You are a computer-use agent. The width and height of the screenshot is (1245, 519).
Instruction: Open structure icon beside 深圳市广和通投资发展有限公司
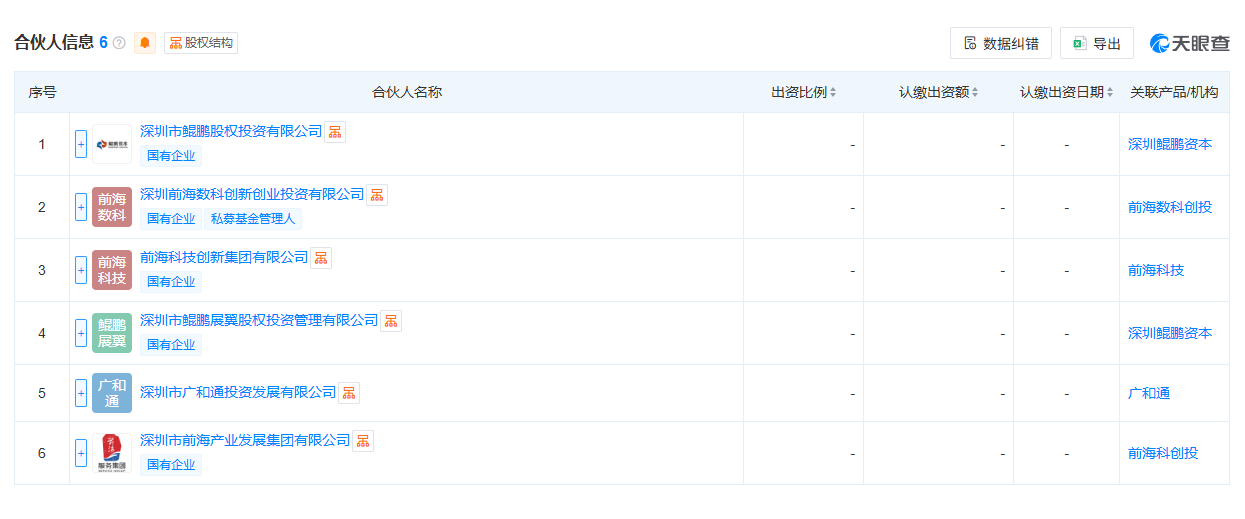pos(349,393)
